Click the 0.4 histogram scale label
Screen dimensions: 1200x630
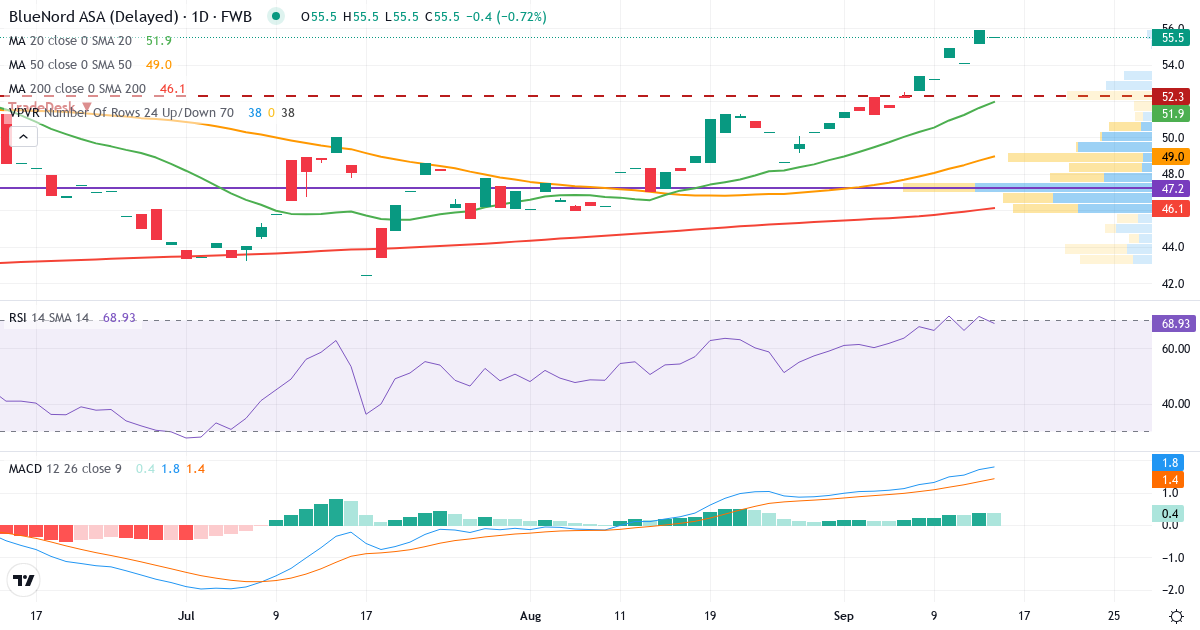1168,514
